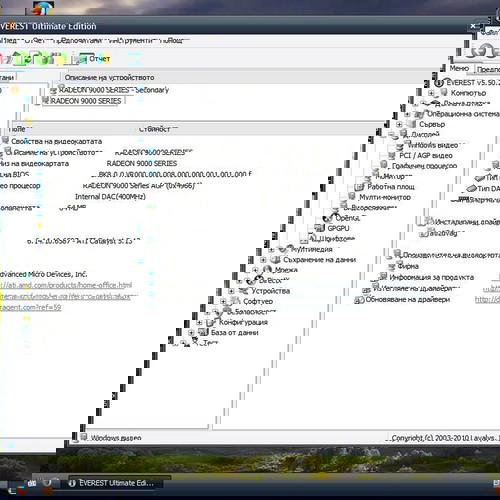Click the Софтуер software tree icon
Screen dimensions: 500x500
236,301
